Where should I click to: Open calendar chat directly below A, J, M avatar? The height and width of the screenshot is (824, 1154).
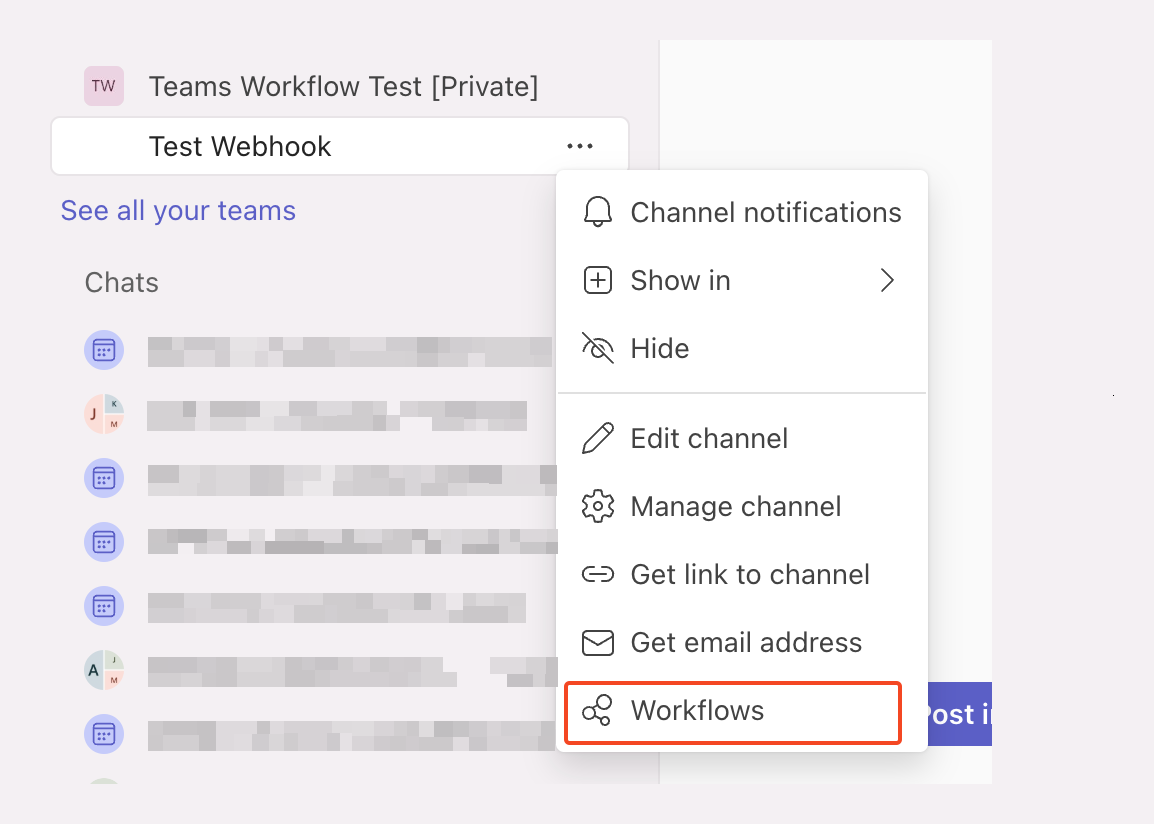point(104,734)
